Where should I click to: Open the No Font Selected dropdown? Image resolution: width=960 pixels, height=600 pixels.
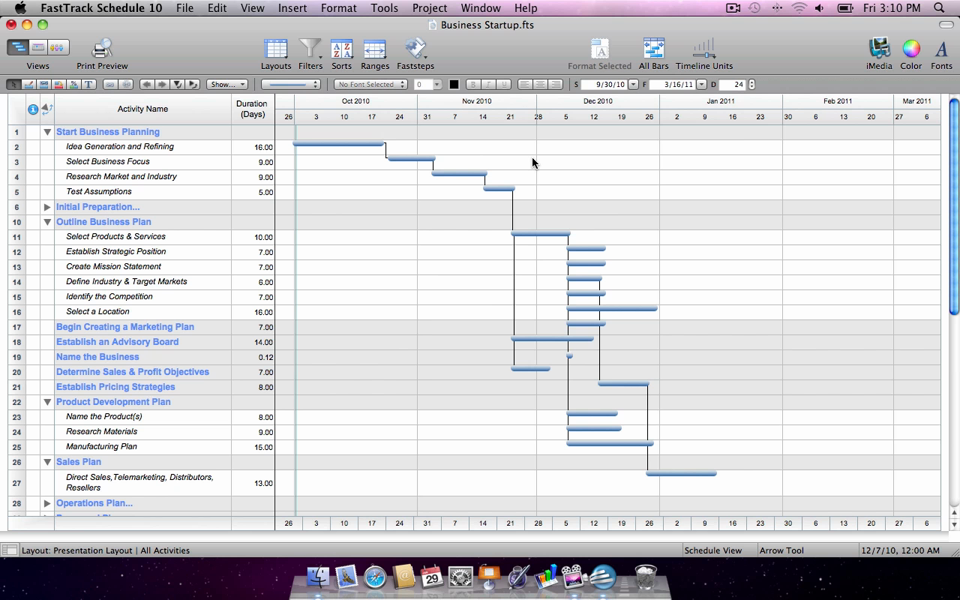(x=371, y=84)
